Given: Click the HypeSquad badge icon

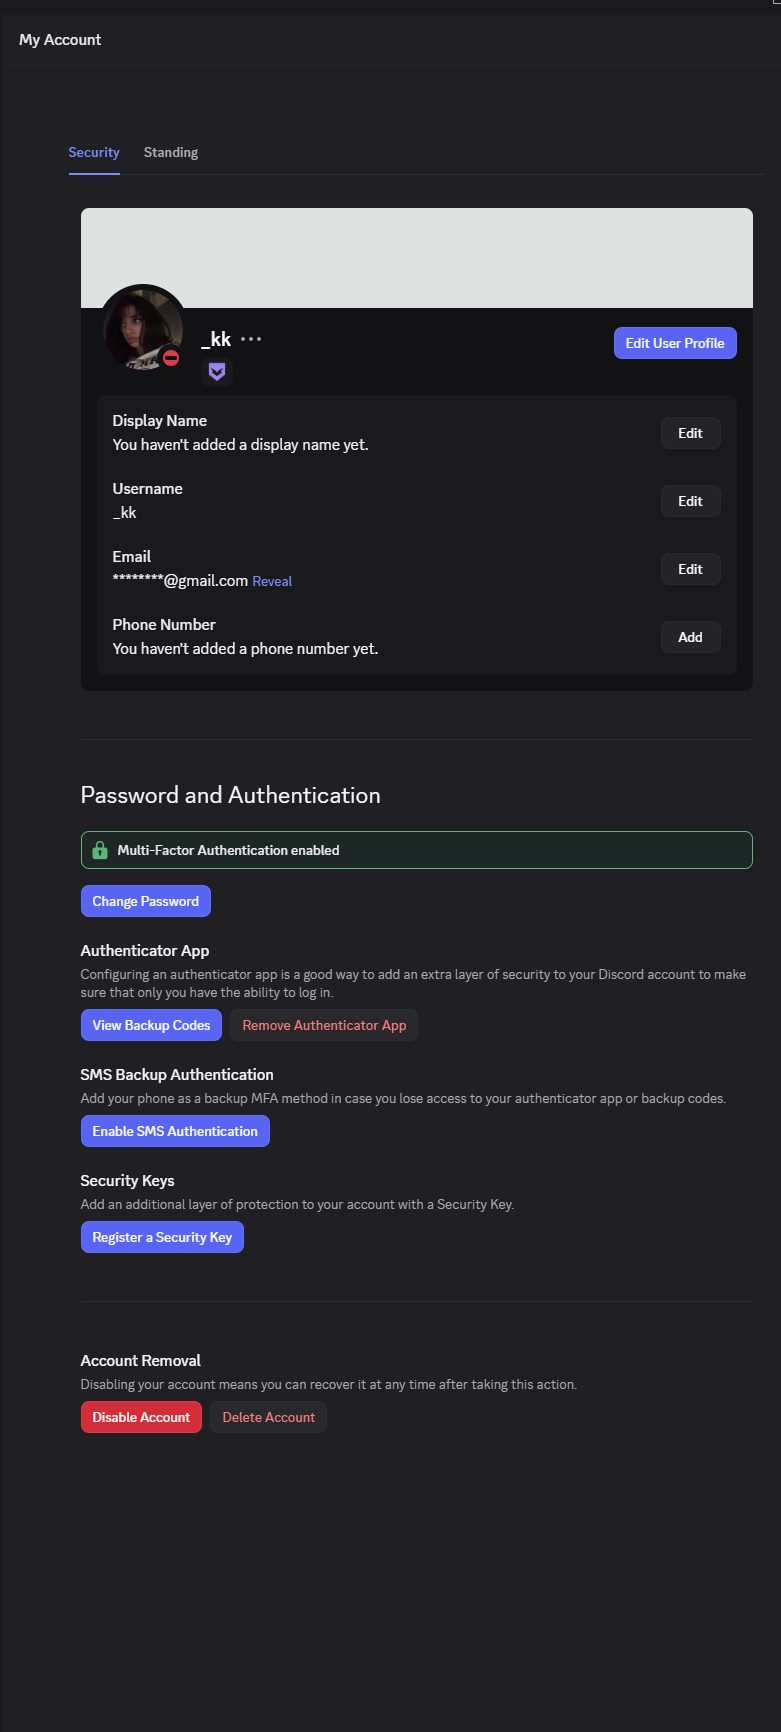Looking at the screenshot, I should (217, 372).
